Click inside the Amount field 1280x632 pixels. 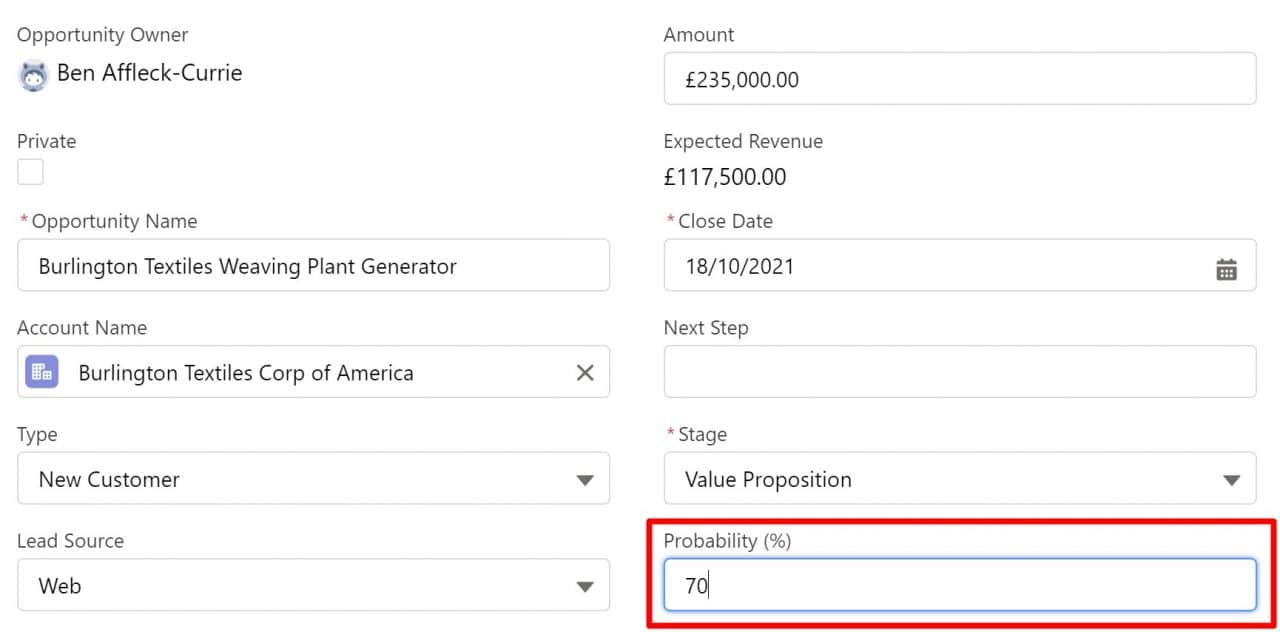(959, 79)
